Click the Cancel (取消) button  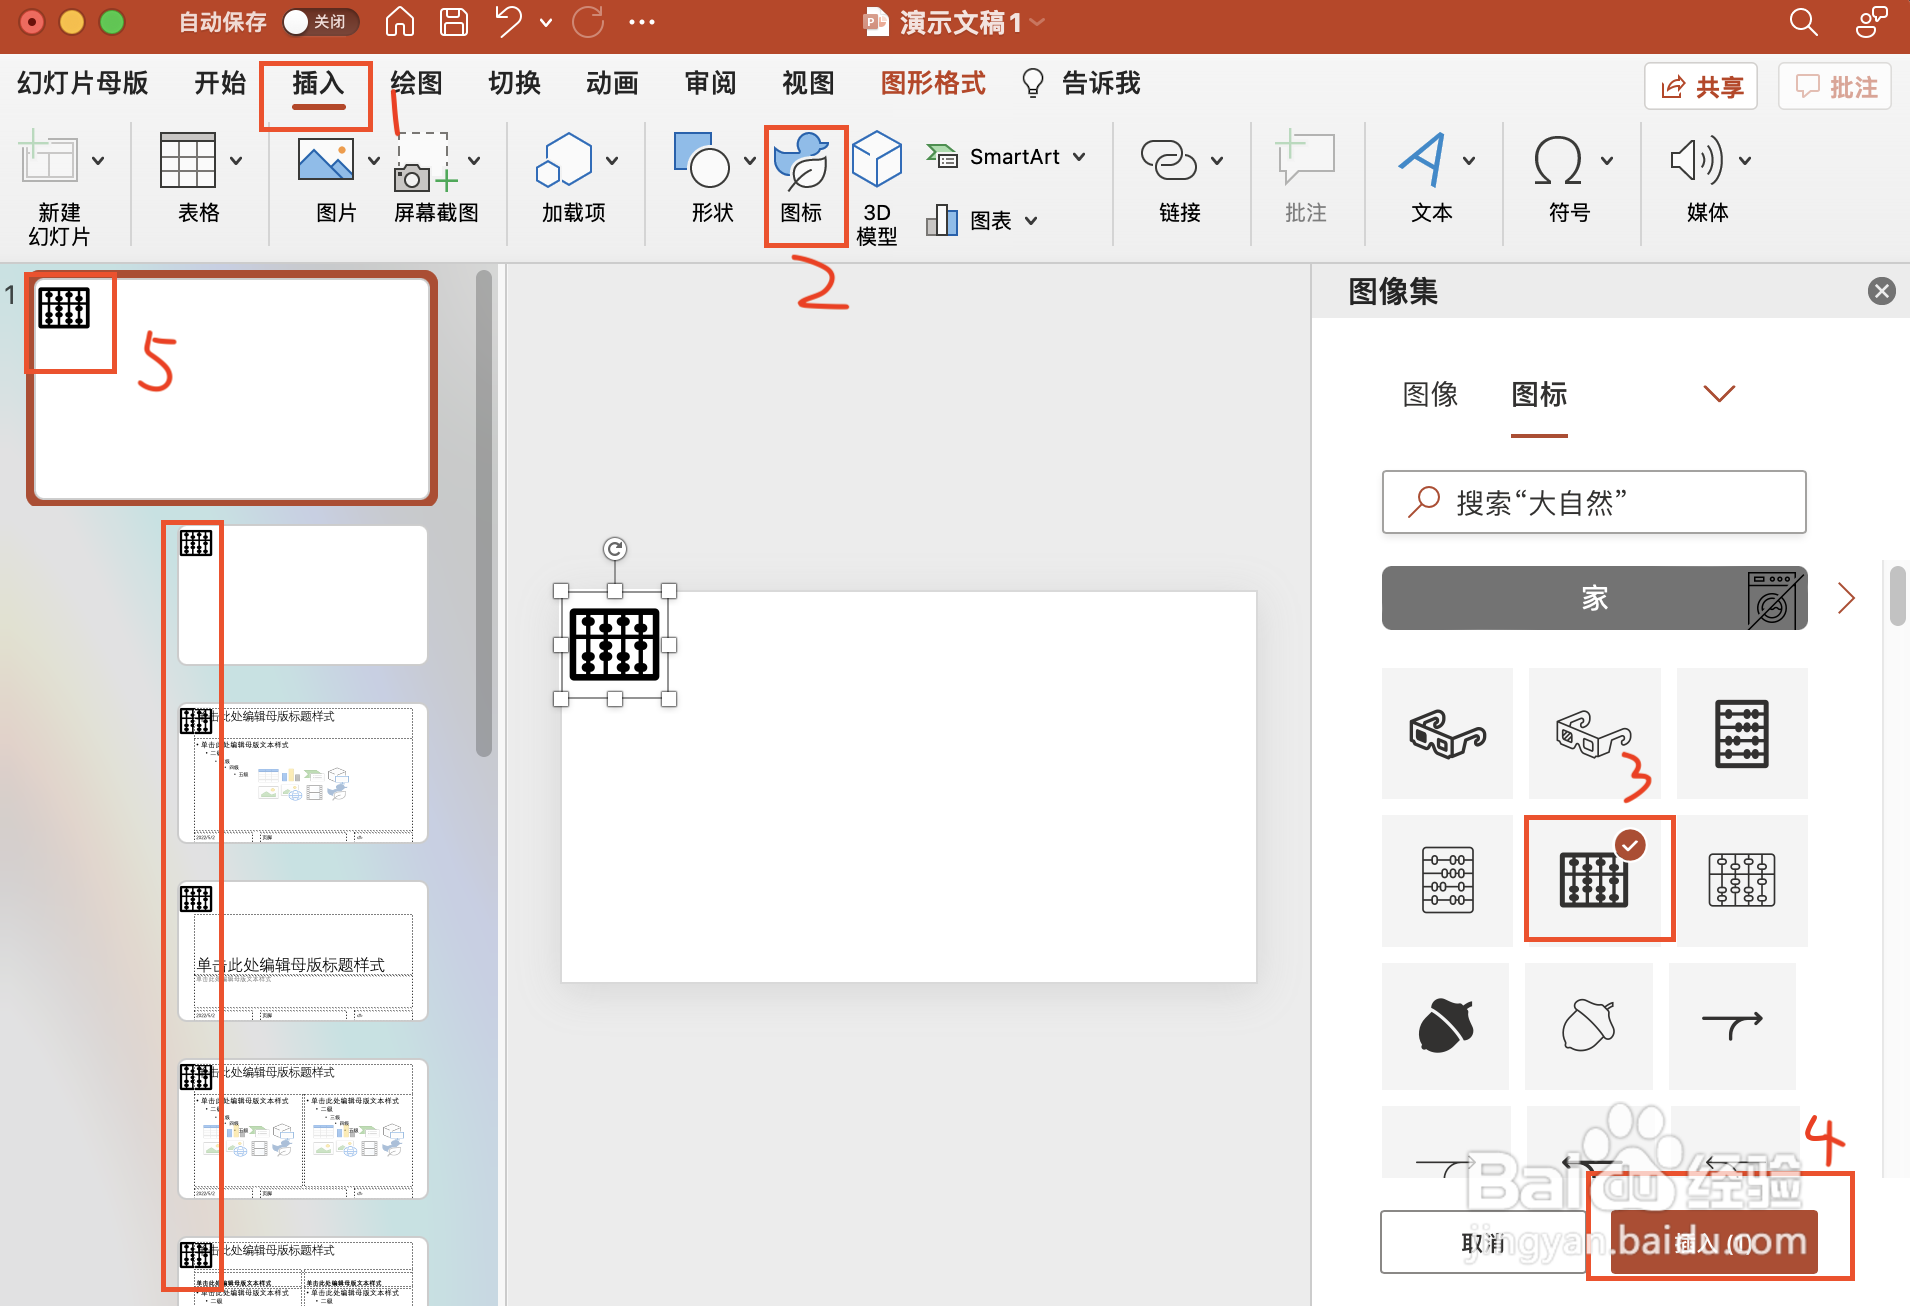1483,1243
